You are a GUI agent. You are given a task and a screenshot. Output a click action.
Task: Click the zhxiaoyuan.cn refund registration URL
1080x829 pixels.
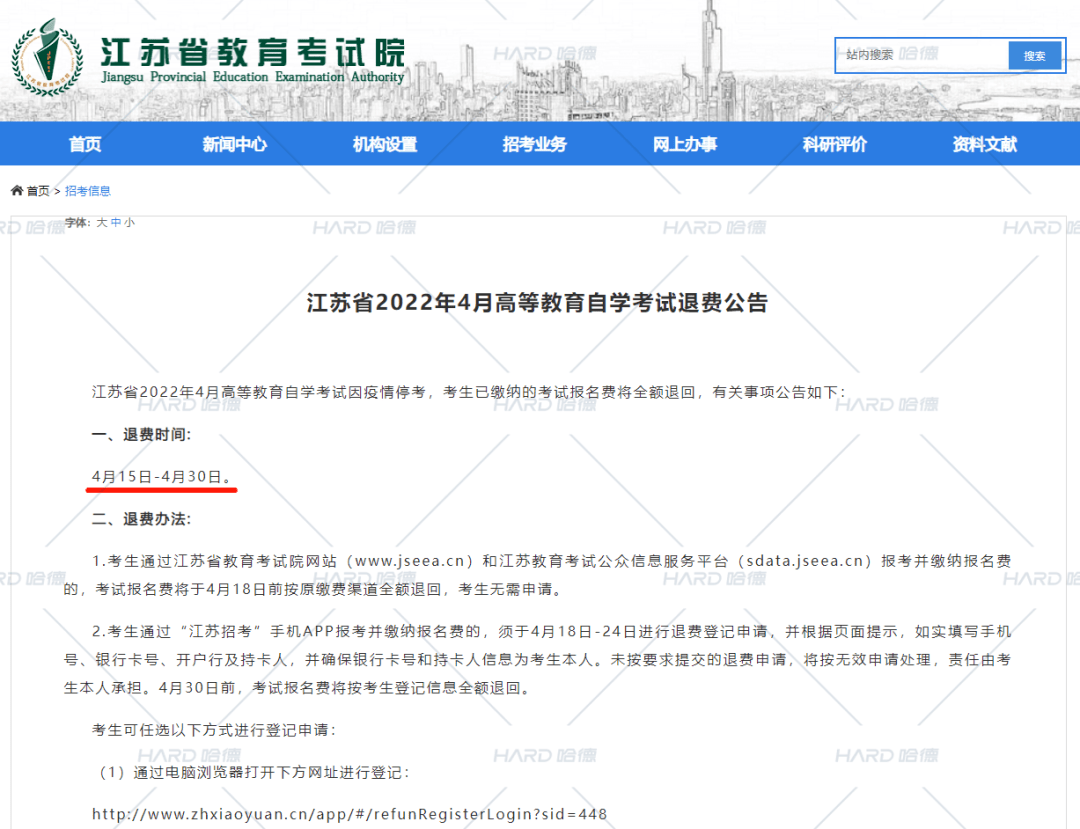349,814
